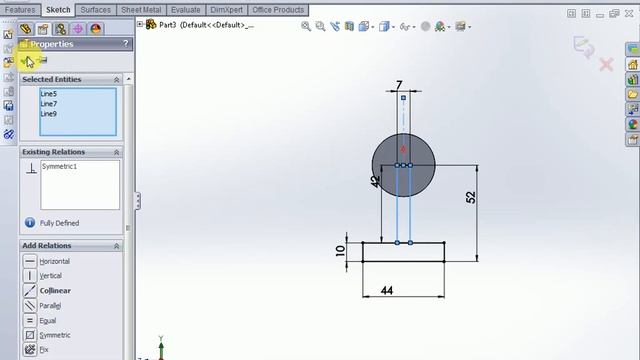Open the View Orientation dropdown arrow
The height and width of the screenshot is (360, 640).
pyautogui.click(x=373, y=27)
